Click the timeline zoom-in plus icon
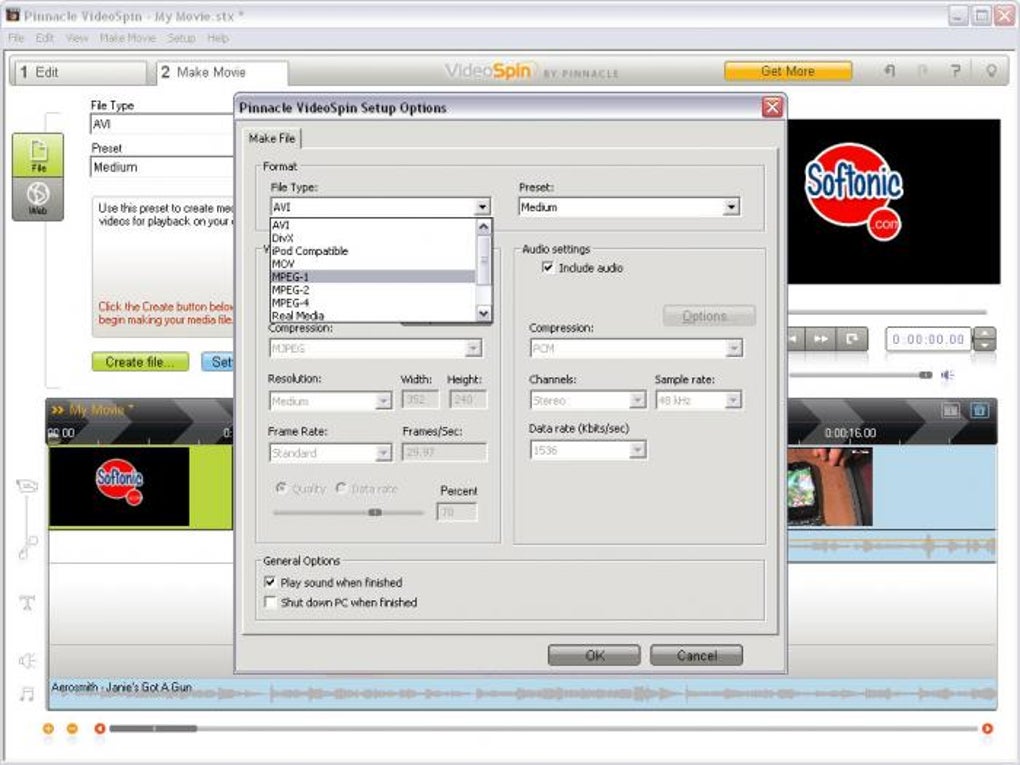This screenshot has width=1020, height=765. pos(48,729)
